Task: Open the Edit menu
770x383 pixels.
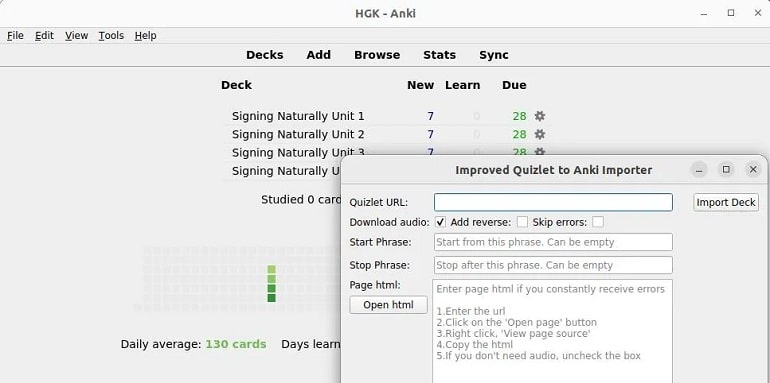Action: tap(44, 35)
